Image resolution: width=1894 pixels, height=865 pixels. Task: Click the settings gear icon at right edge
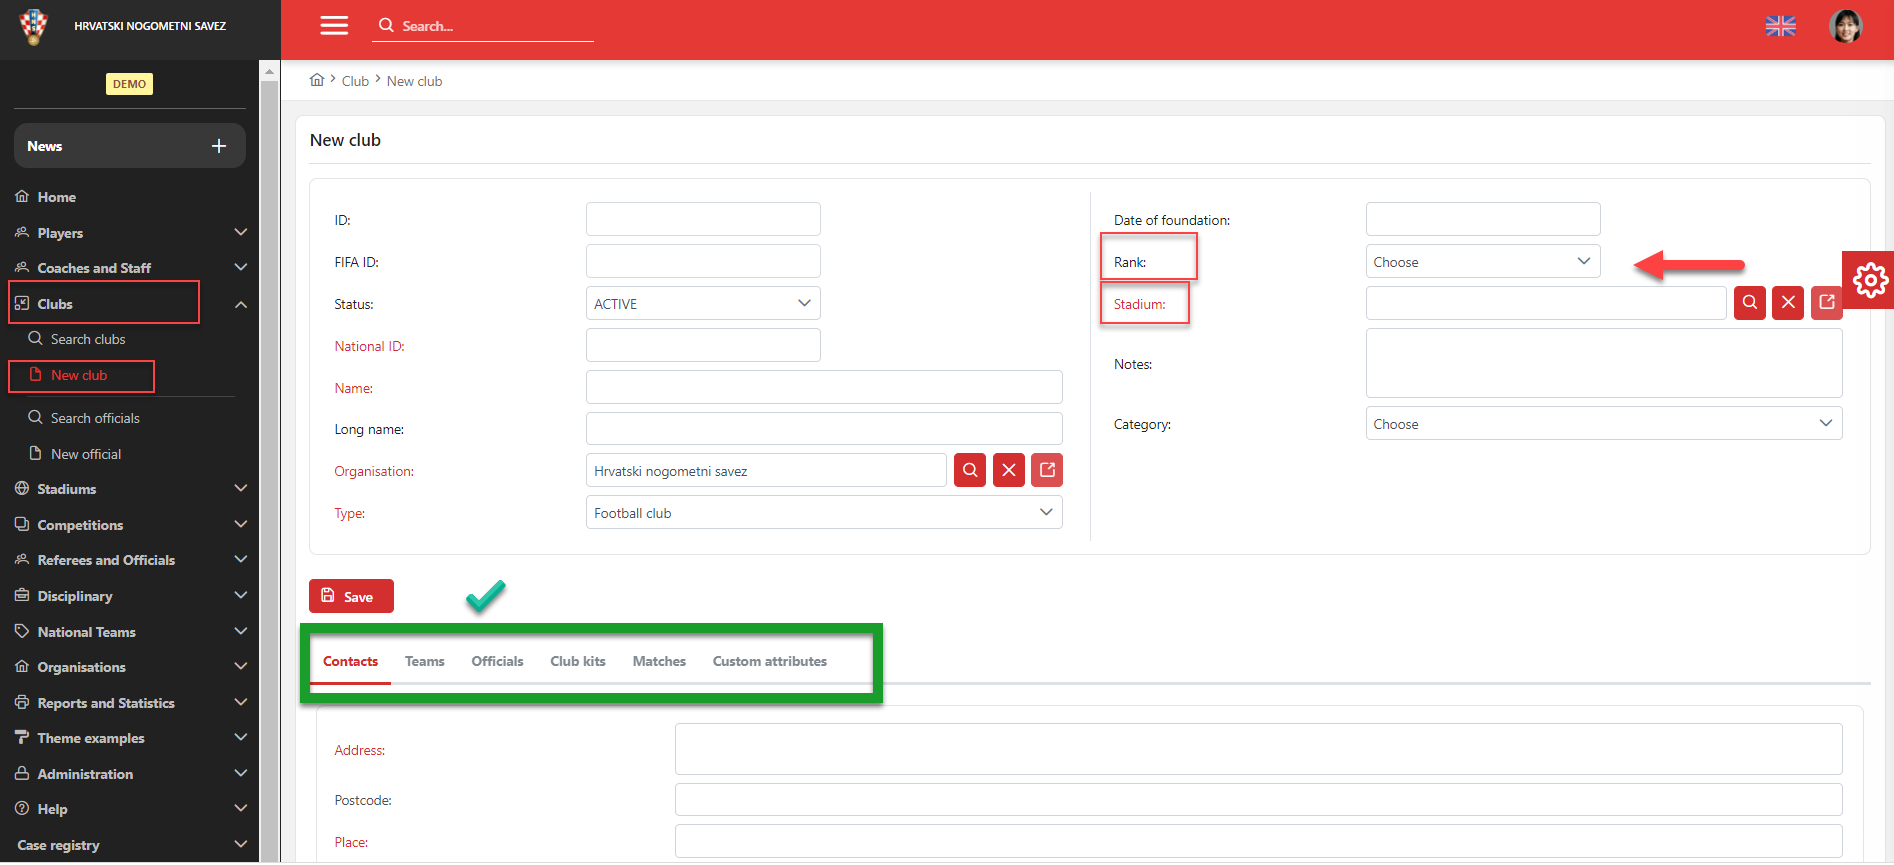tap(1870, 280)
